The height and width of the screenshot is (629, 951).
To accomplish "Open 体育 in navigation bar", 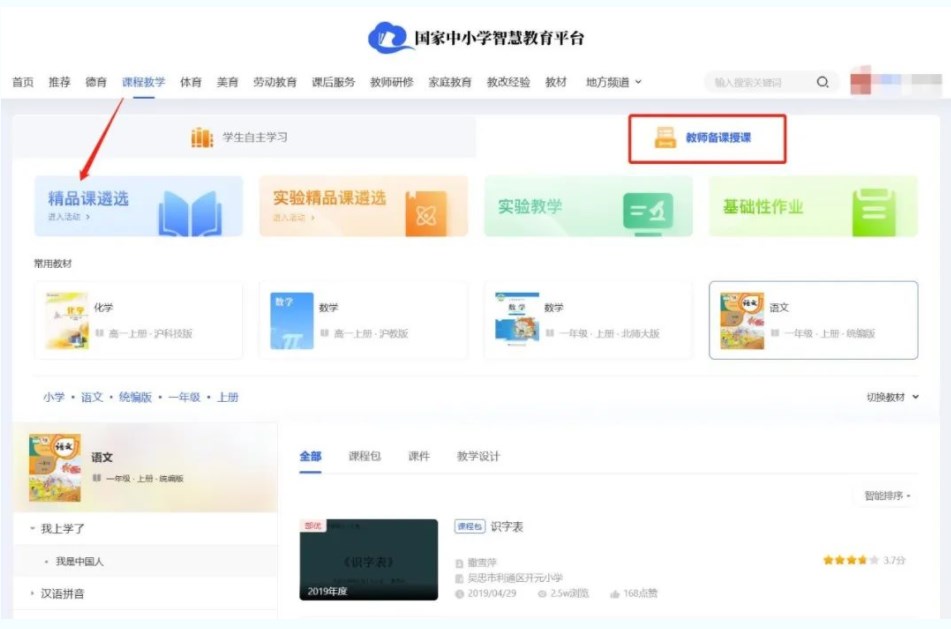I will [190, 82].
